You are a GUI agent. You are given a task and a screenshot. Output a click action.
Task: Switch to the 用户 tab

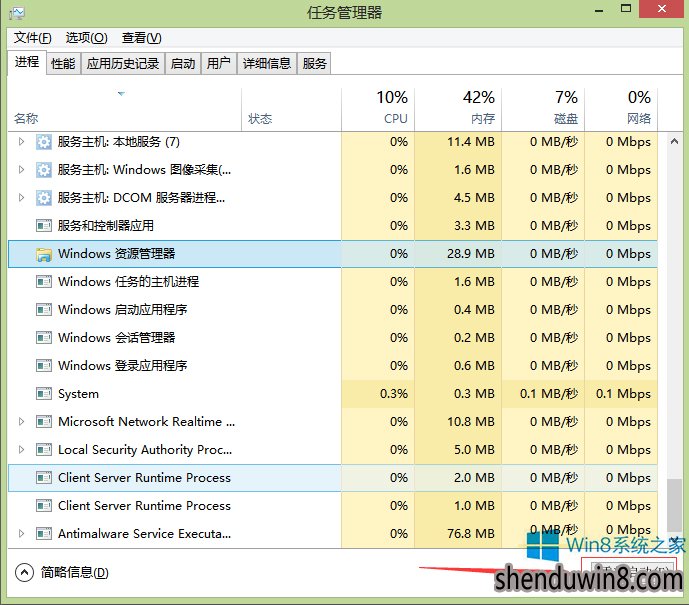tap(219, 64)
